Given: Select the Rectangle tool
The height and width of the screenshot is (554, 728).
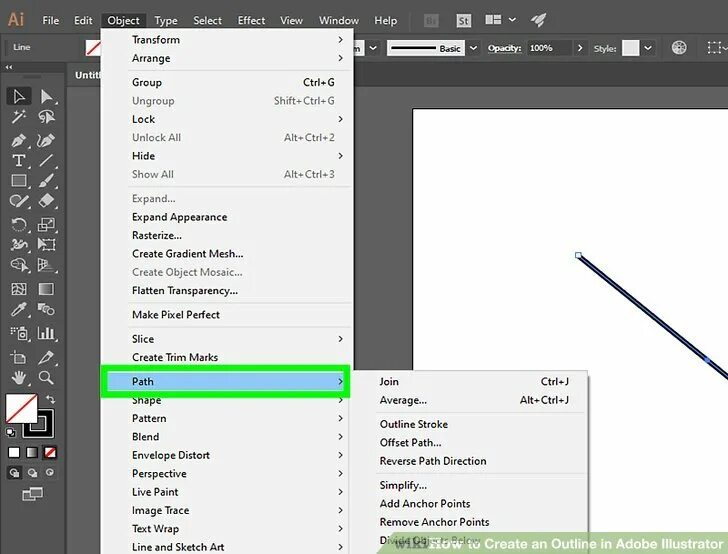Looking at the screenshot, I should pyautogui.click(x=19, y=181).
